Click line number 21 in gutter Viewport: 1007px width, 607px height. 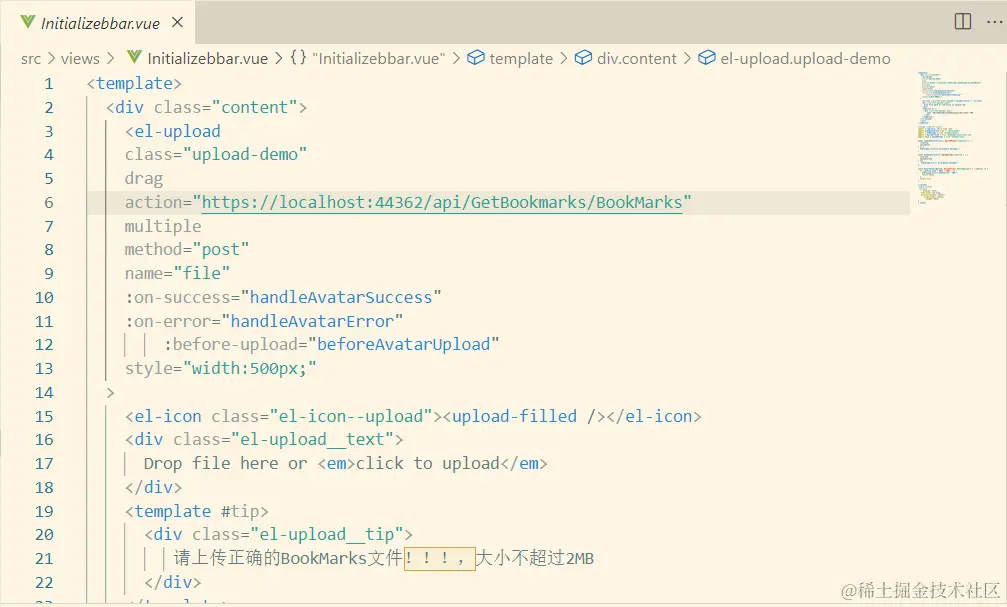(x=44, y=559)
